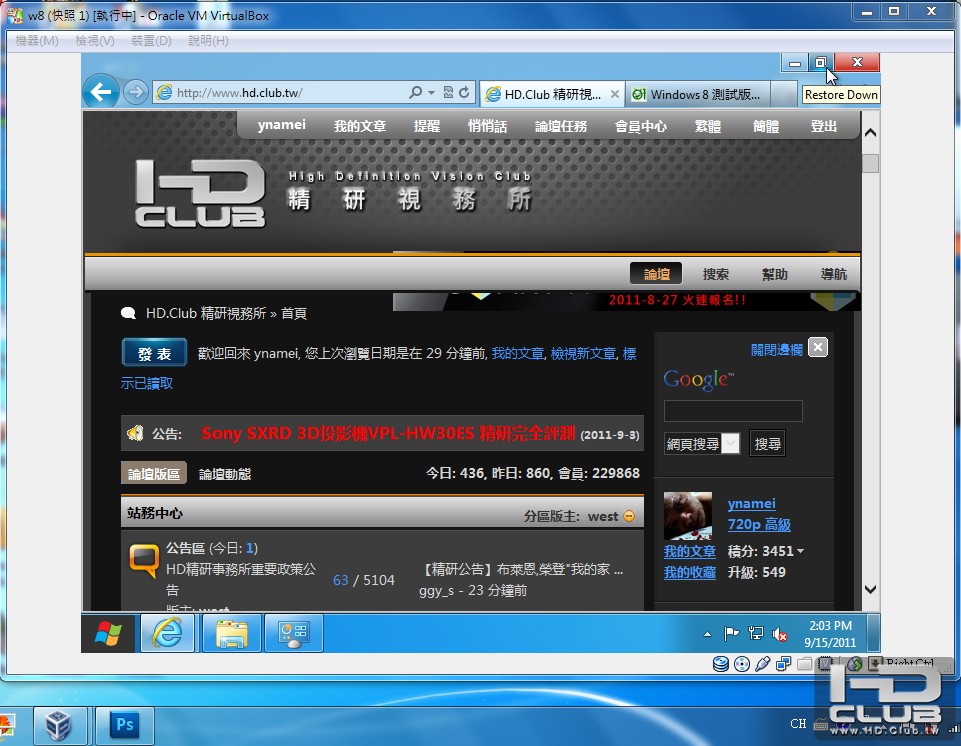Switch to Windows 8 測試版 tab

click(x=698, y=94)
